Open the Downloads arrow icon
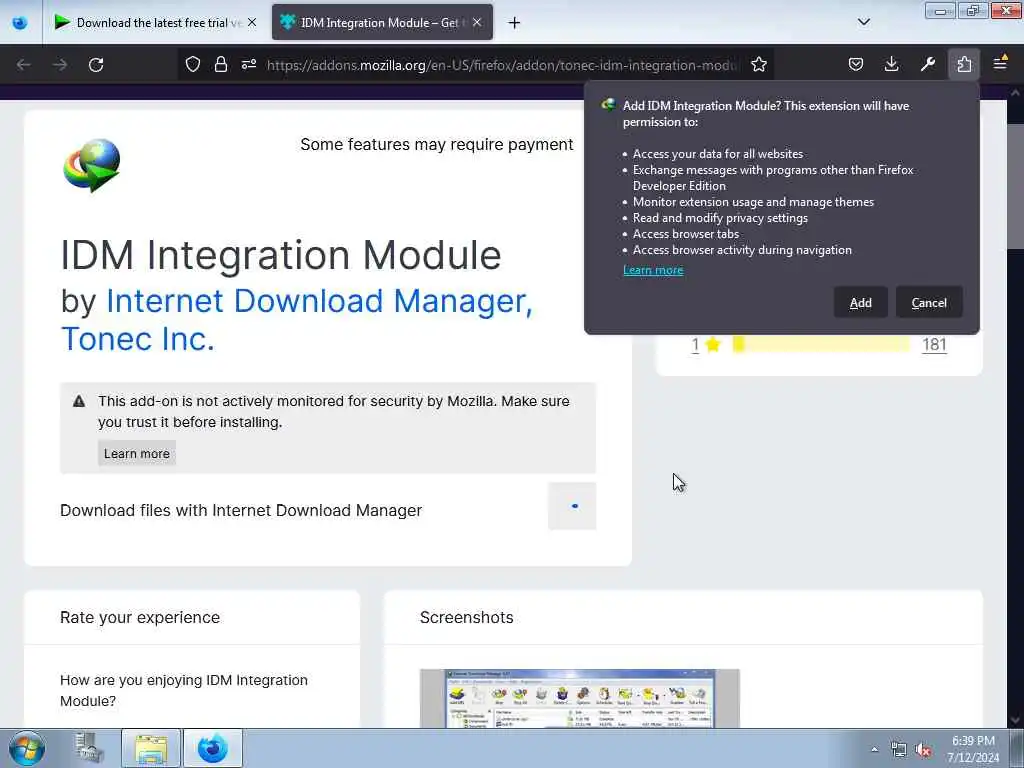Viewport: 1024px width, 768px height. click(891, 64)
